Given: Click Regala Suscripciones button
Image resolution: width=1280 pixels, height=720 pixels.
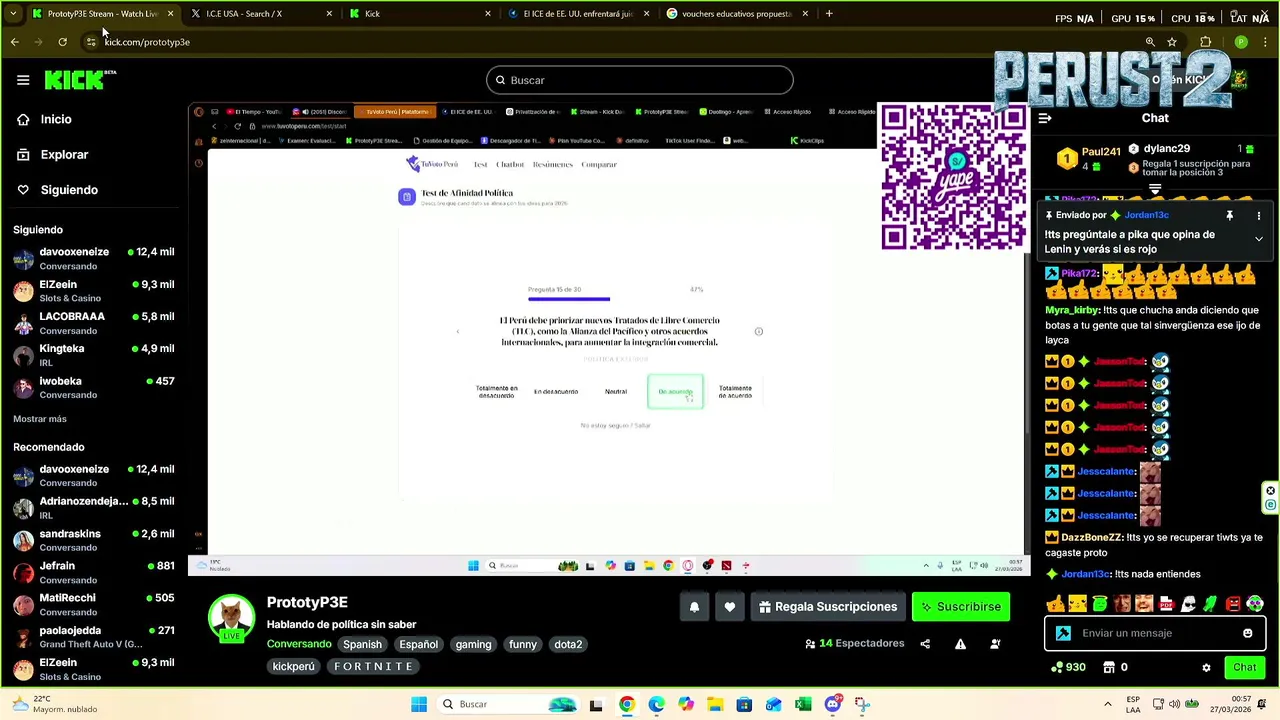Looking at the screenshot, I should [x=828, y=607].
